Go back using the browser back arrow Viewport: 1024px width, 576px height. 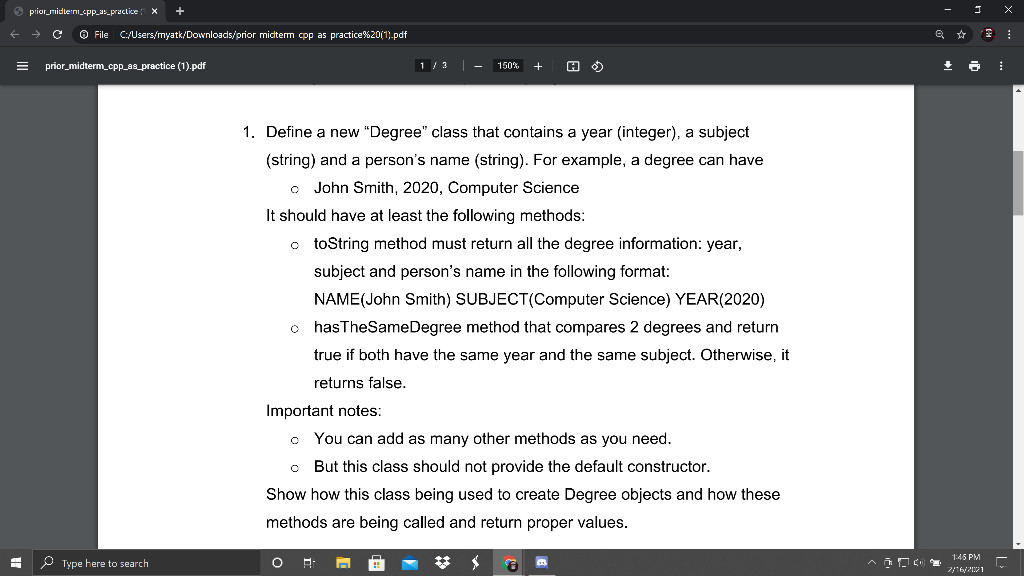click(x=12, y=31)
